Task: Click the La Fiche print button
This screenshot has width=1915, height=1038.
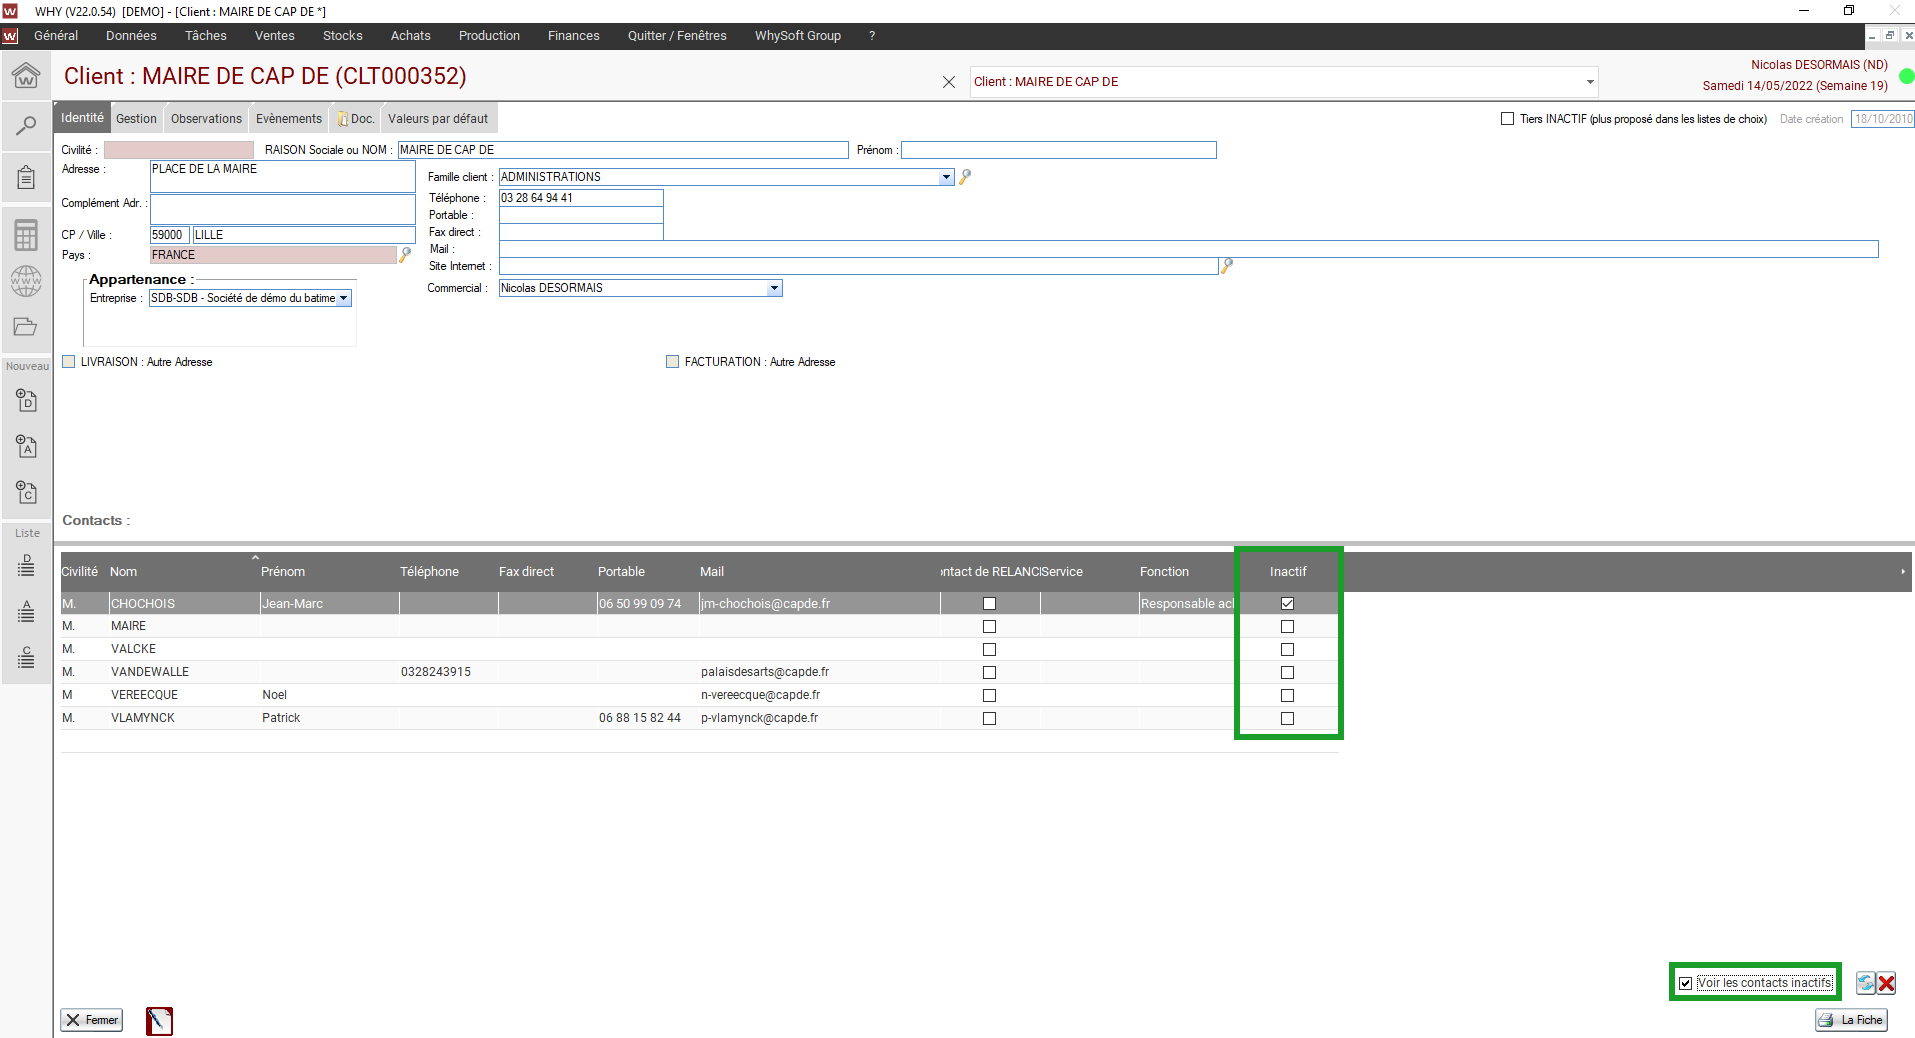Action: pos(1852,1020)
